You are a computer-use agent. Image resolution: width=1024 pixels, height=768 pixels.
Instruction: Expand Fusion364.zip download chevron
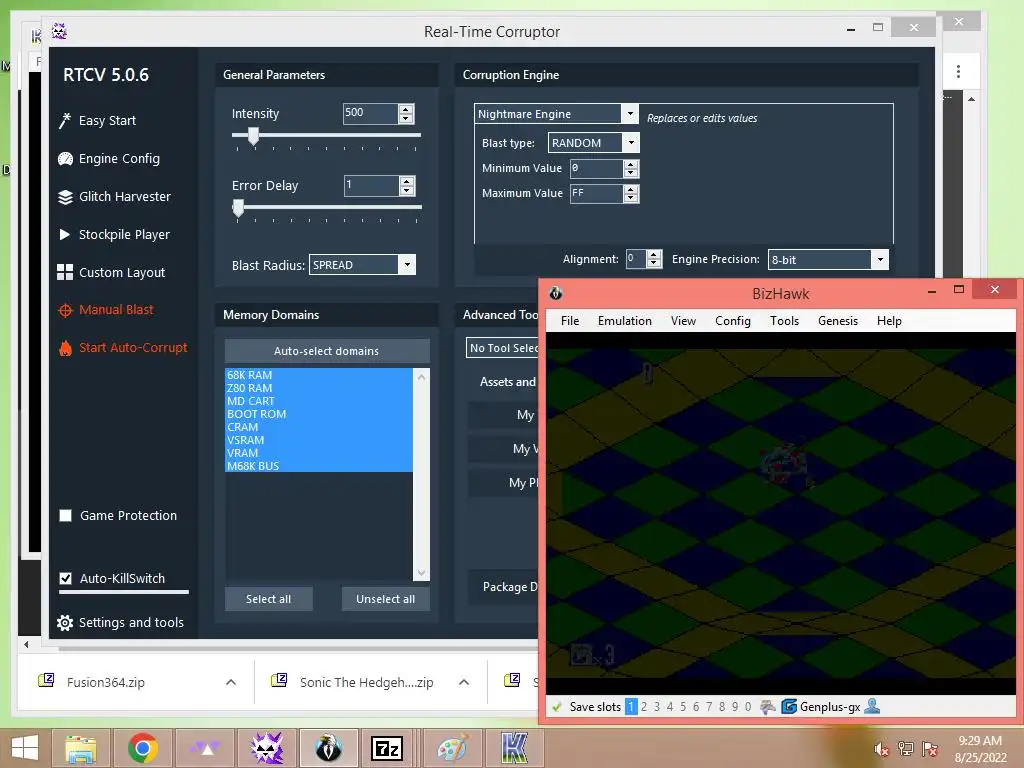(x=231, y=682)
